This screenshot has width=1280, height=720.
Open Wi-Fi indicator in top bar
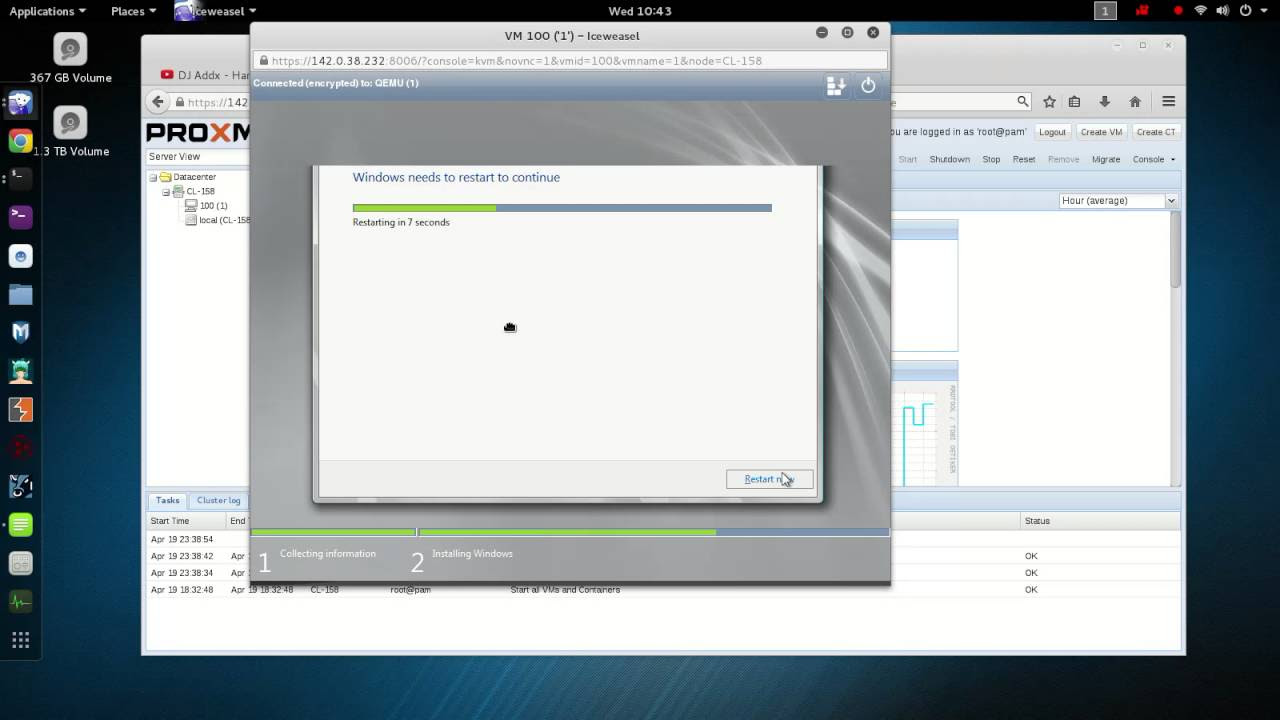click(1200, 11)
